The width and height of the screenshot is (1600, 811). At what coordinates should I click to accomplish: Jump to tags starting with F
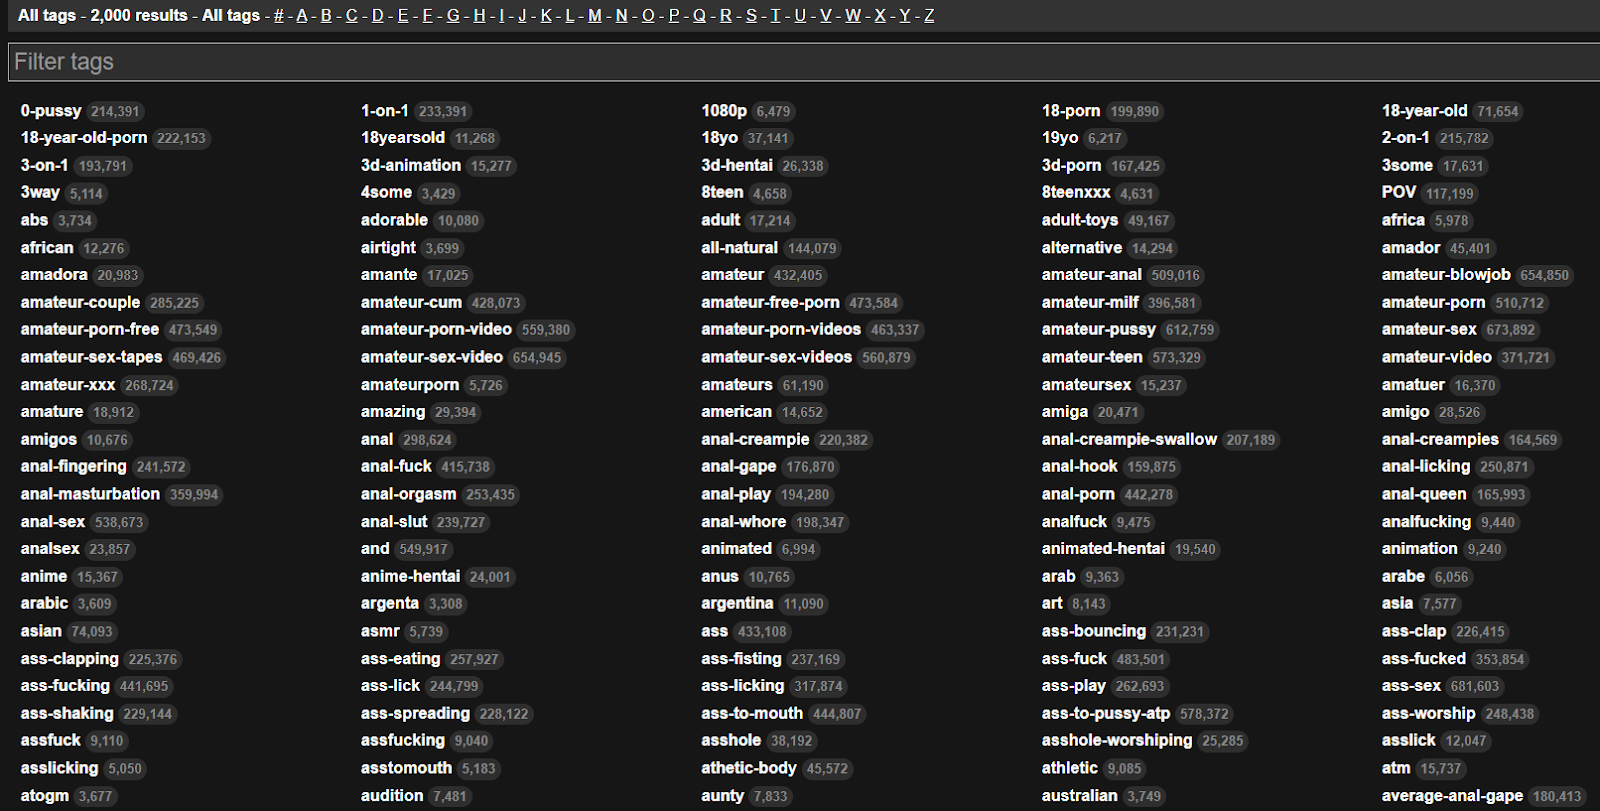point(427,16)
